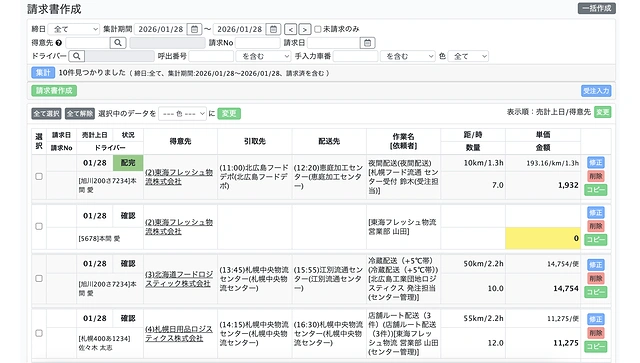The height and width of the screenshot is (363, 640).
Task: Click the ドライバー search magnifier icon
Action: [x=76, y=56]
